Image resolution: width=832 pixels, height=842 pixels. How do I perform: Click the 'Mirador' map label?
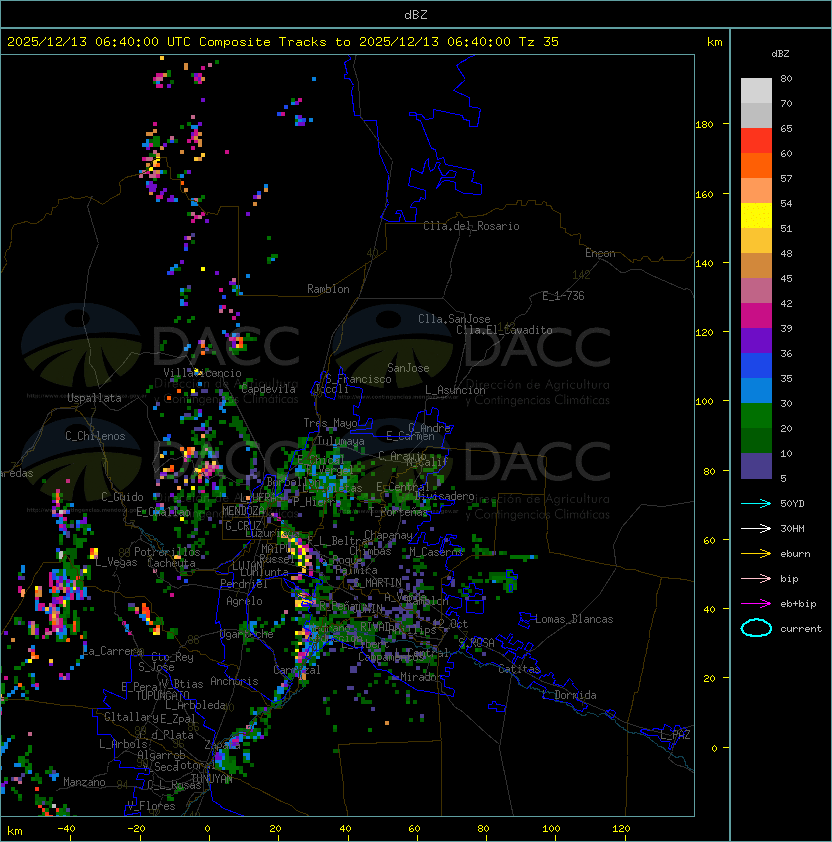coord(421,677)
